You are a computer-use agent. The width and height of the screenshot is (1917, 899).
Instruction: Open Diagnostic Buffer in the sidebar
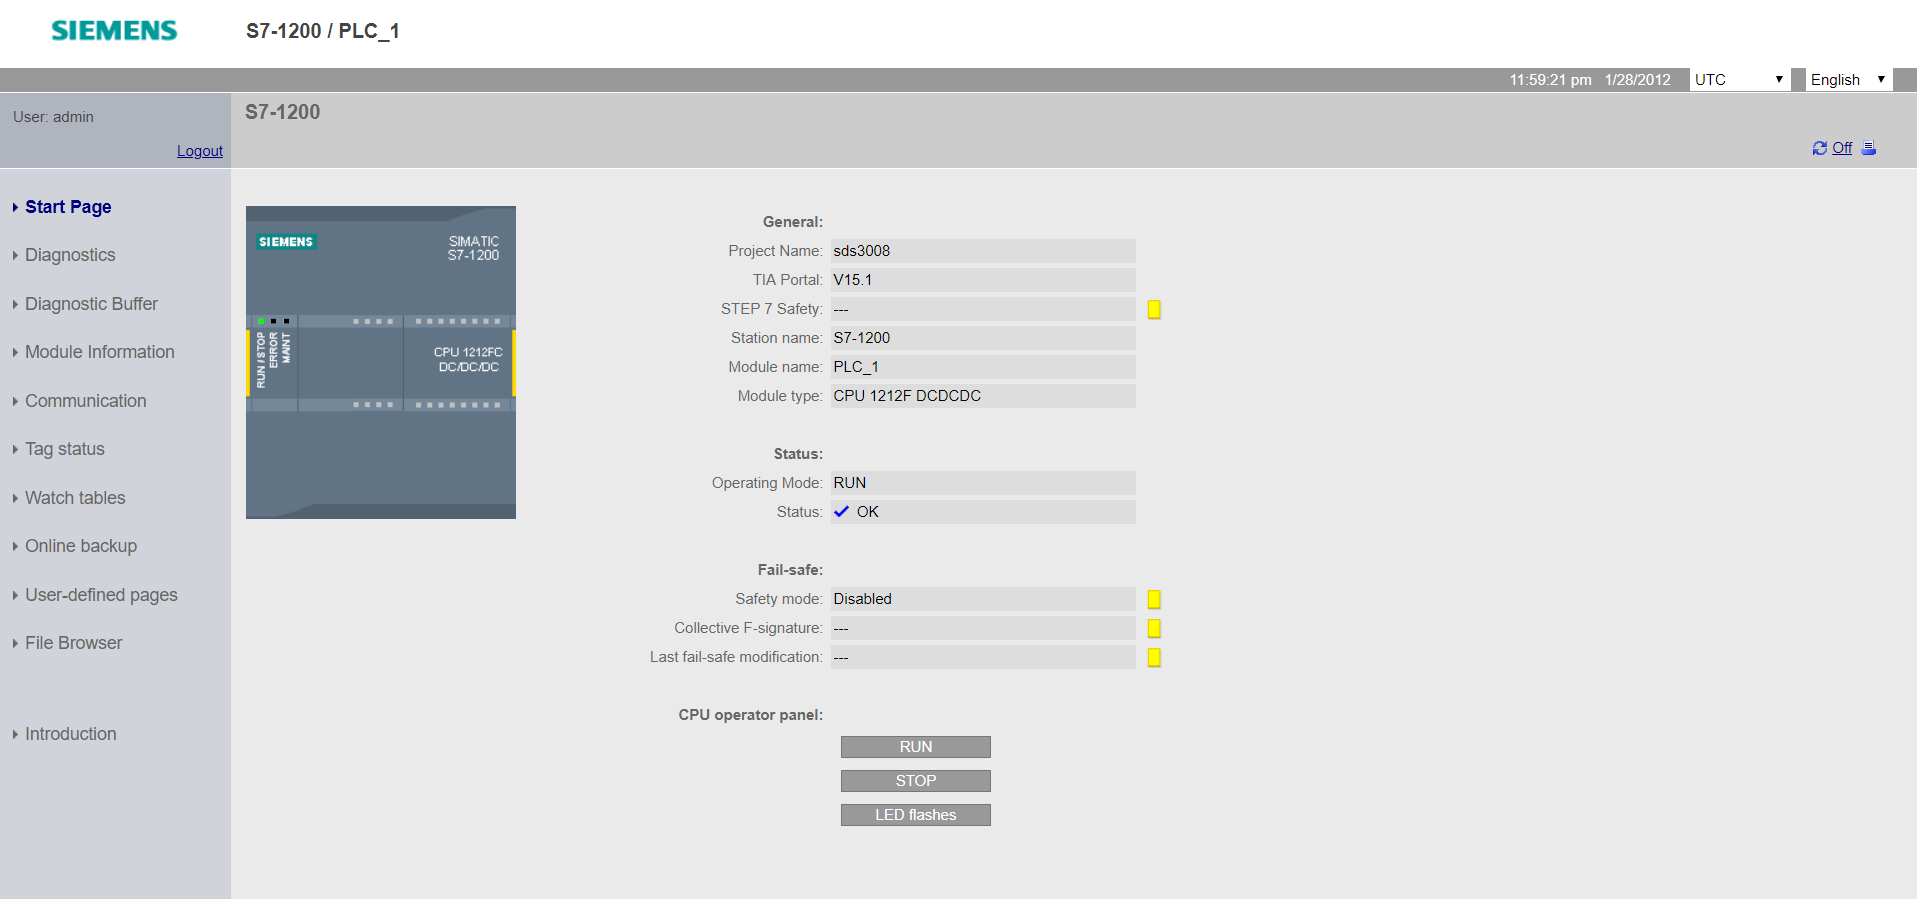[91, 304]
